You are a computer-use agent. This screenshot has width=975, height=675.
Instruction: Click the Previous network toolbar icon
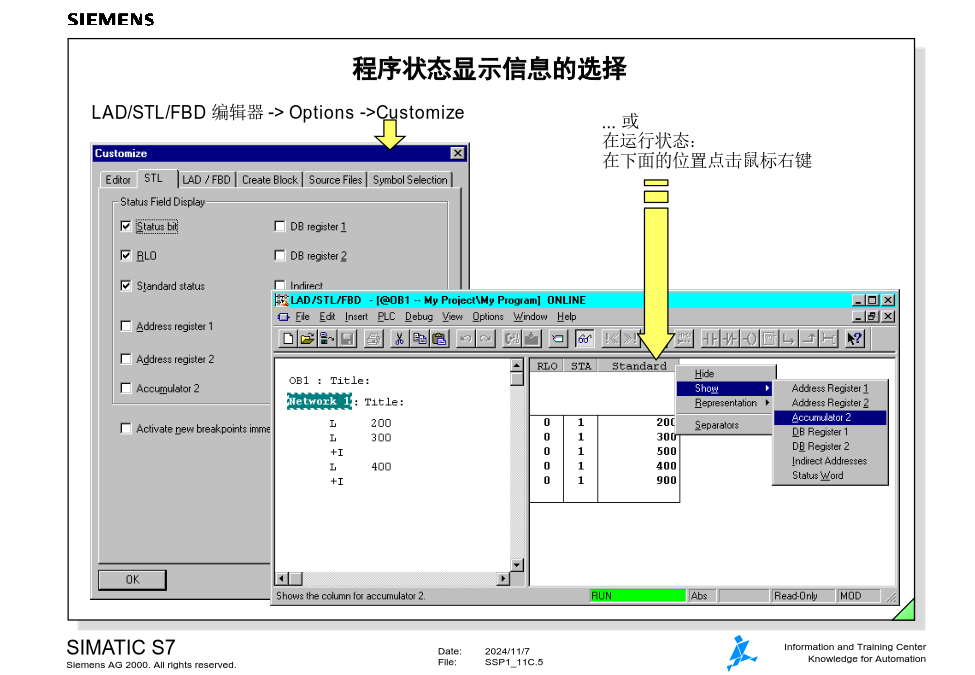[611, 339]
